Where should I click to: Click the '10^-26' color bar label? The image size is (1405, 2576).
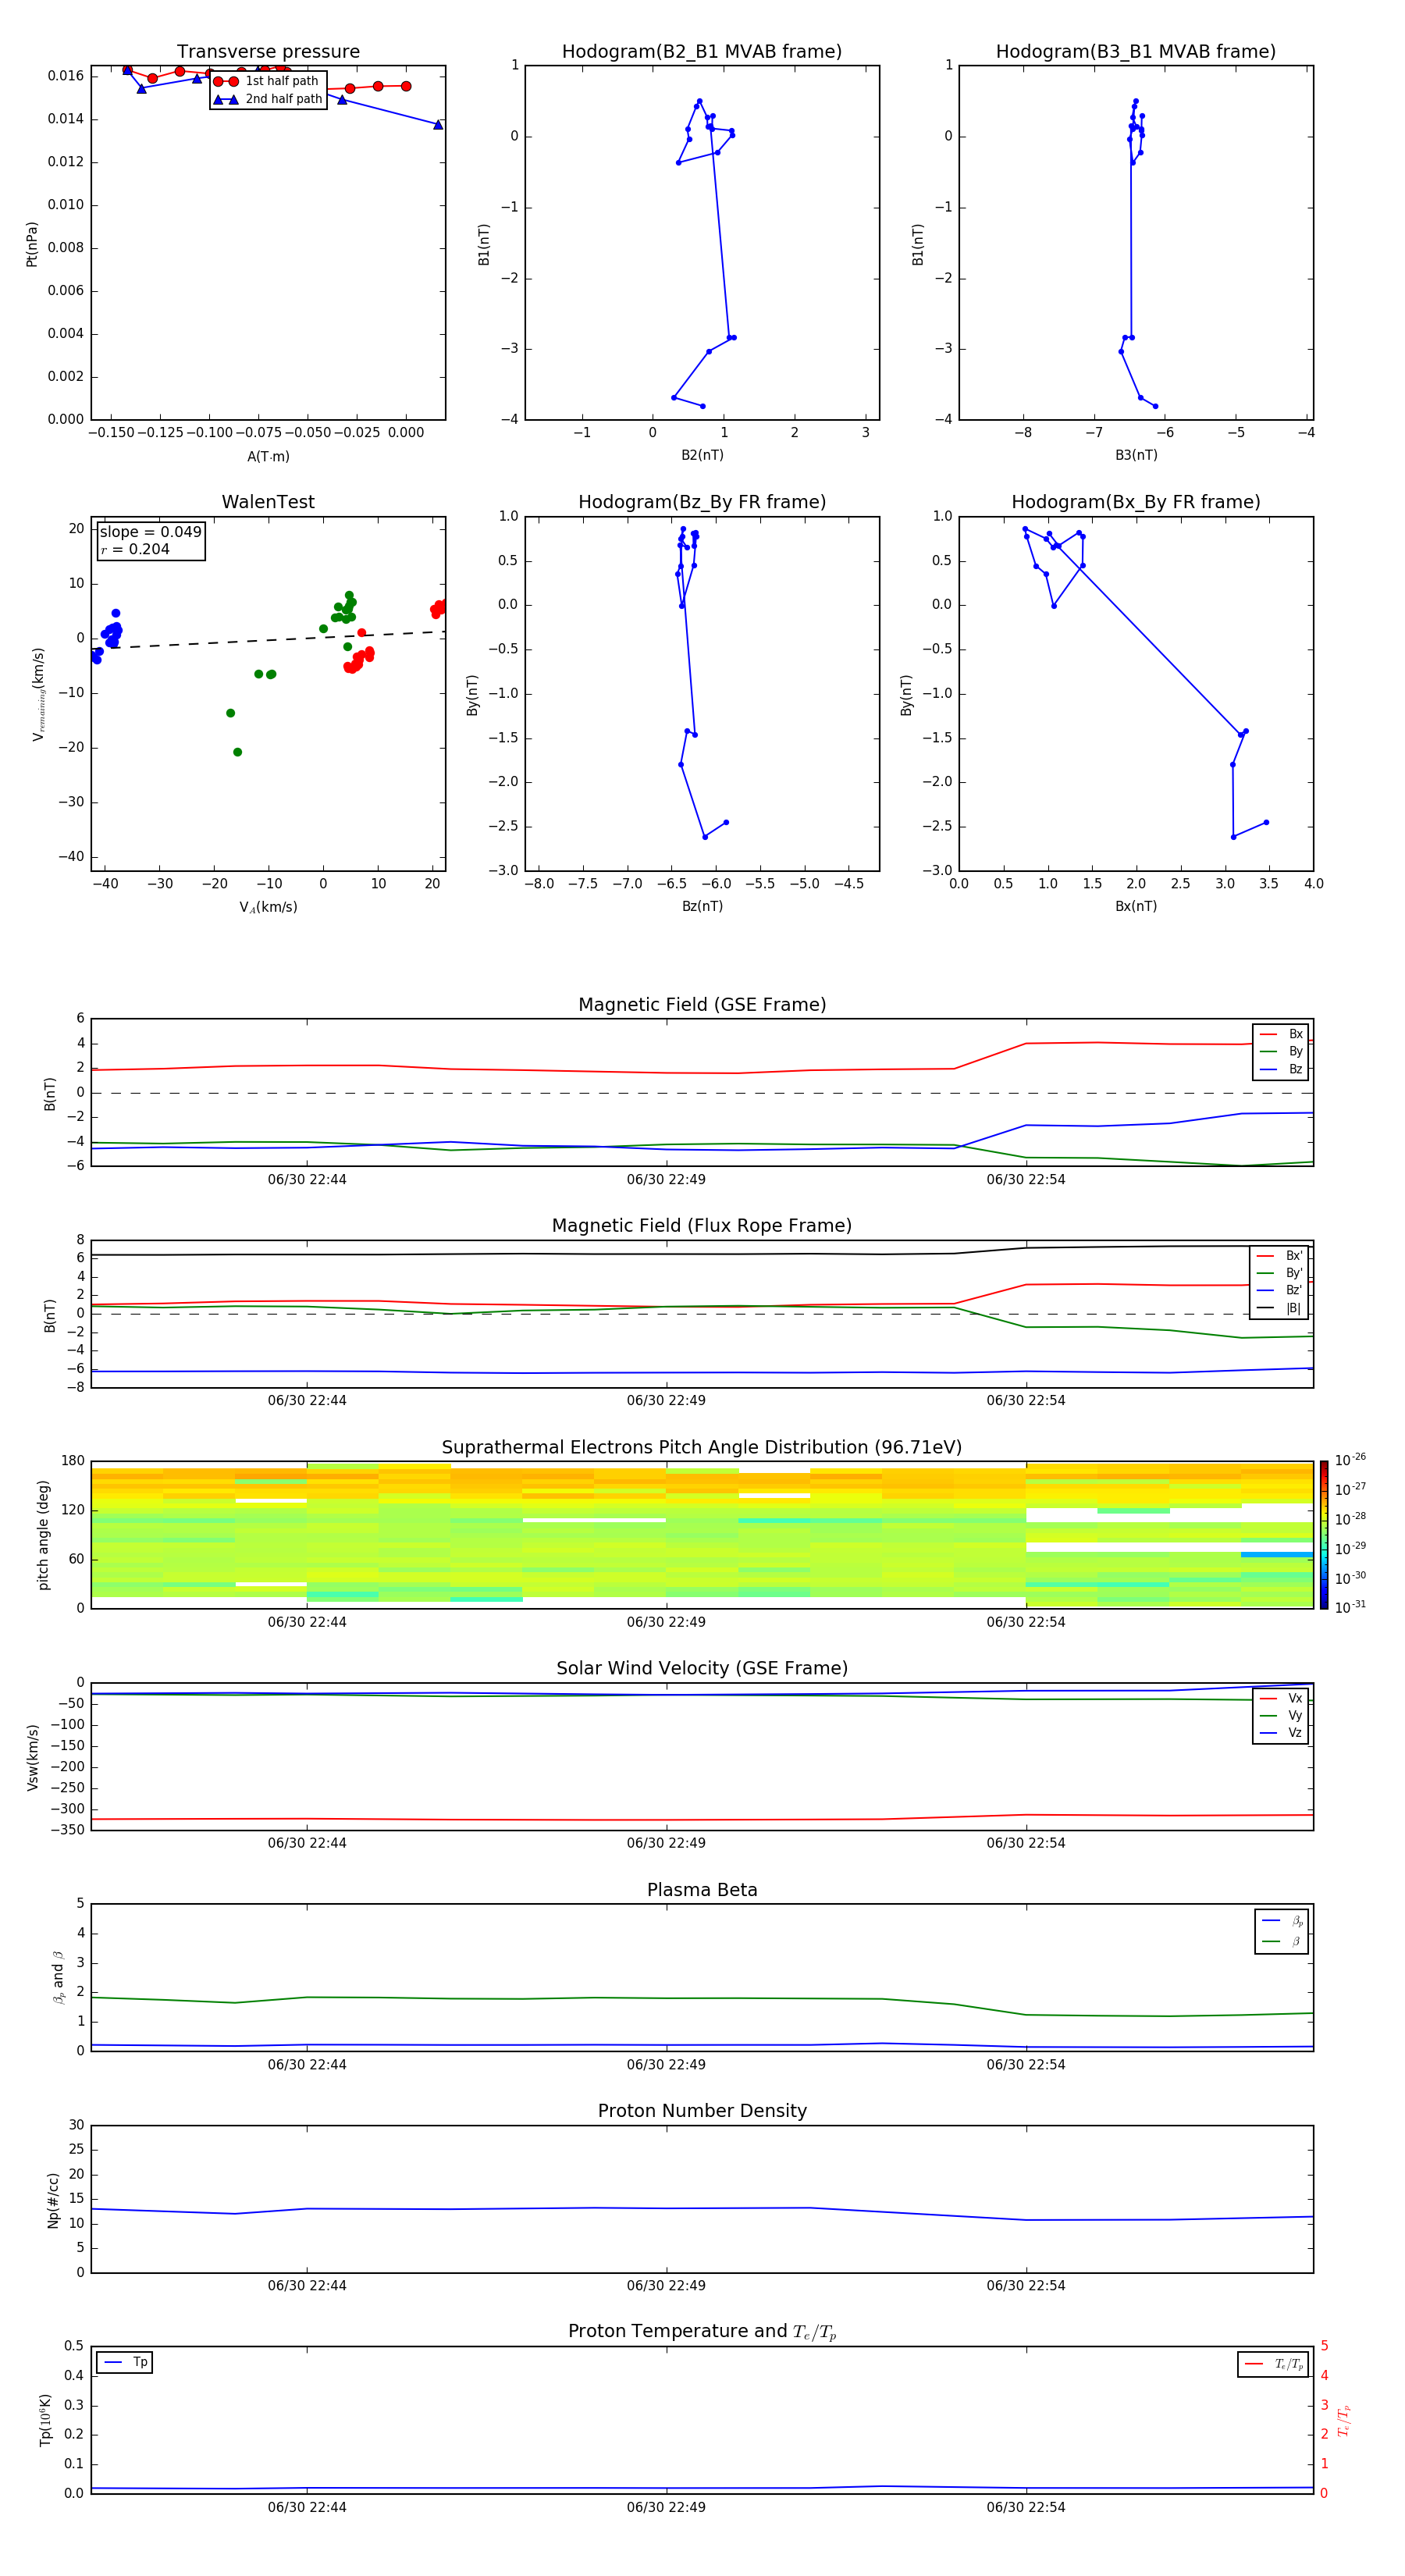click(1350, 1460)
